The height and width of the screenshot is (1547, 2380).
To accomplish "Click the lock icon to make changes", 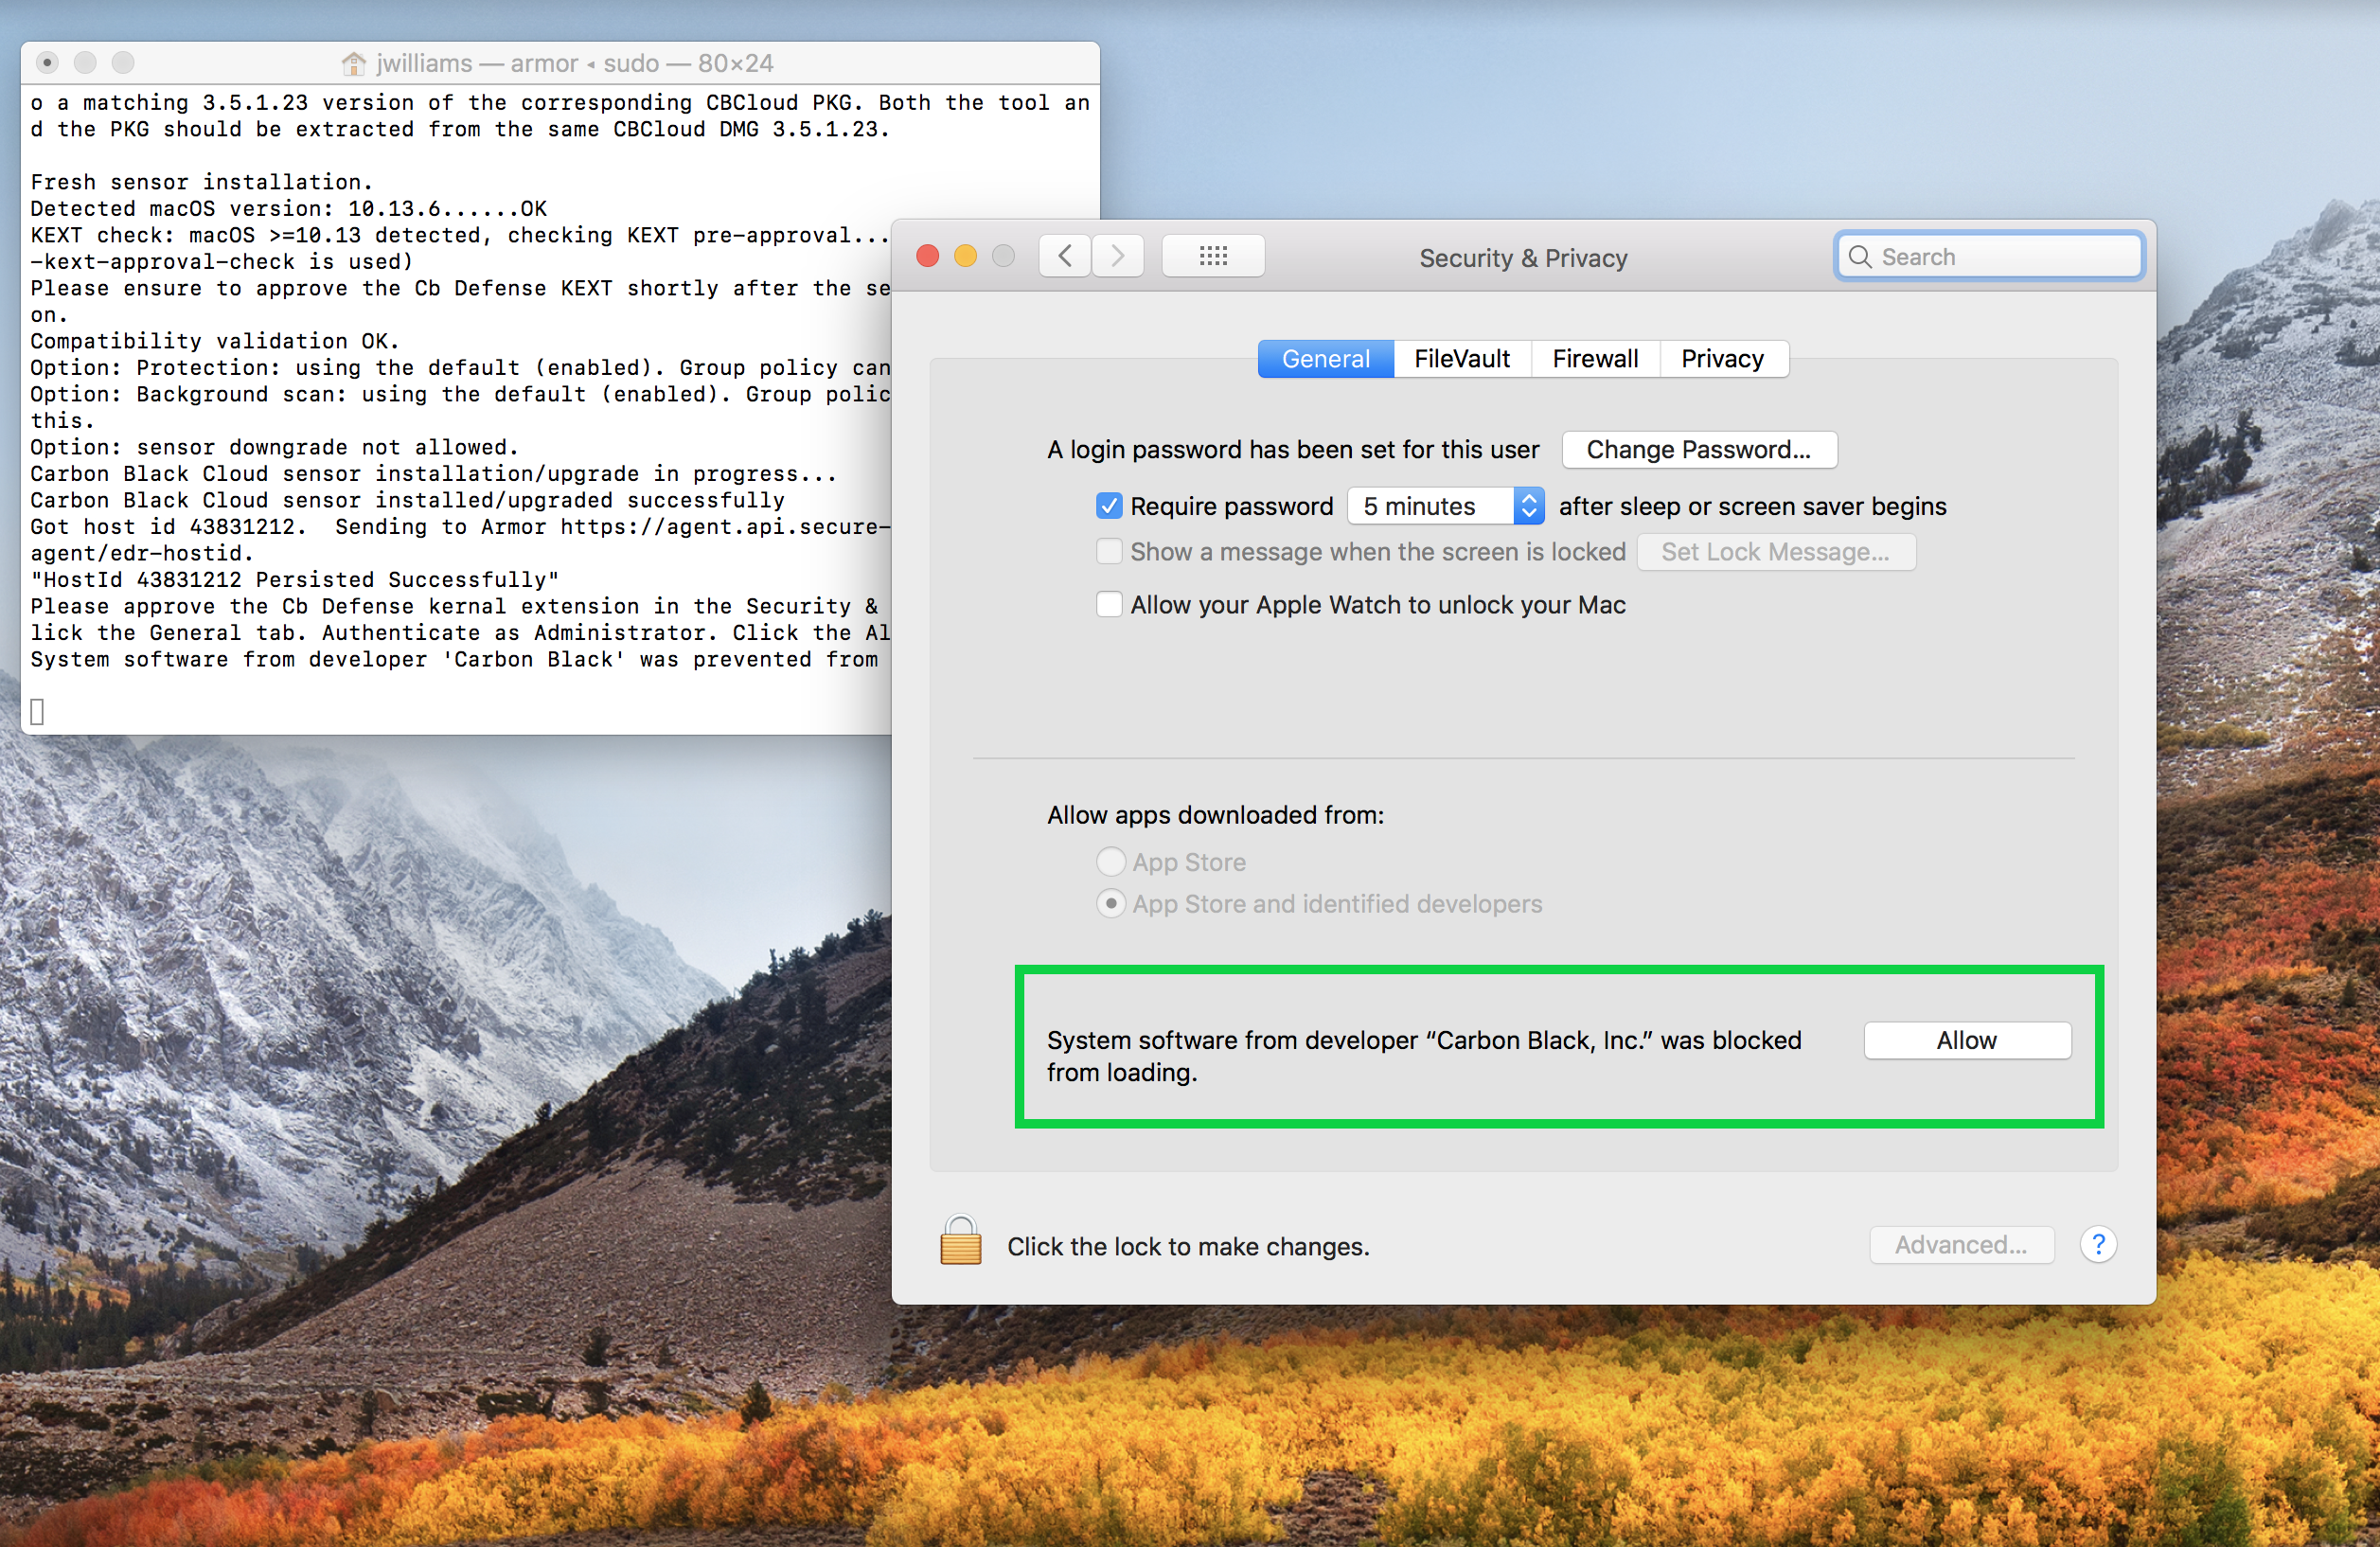I will [x=960, y=1242].
